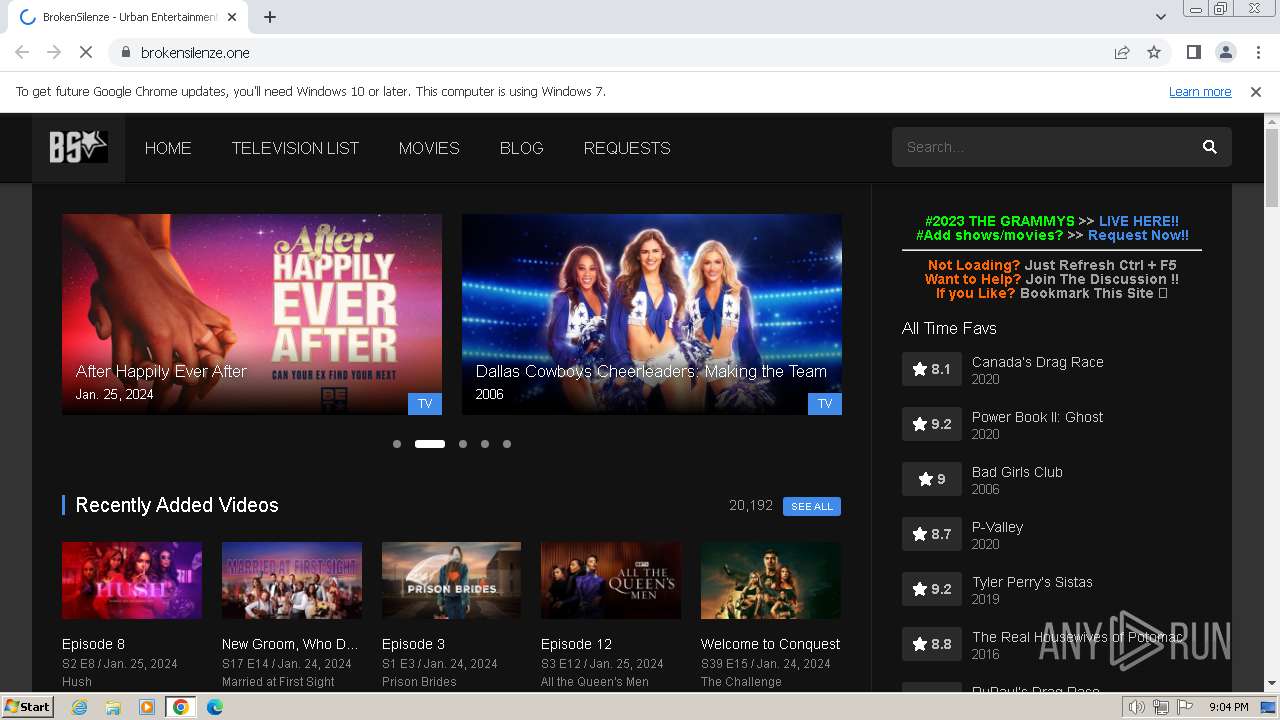Launch media player from taskbar
The image size is (1280, 720).
(x=147, y=707)
